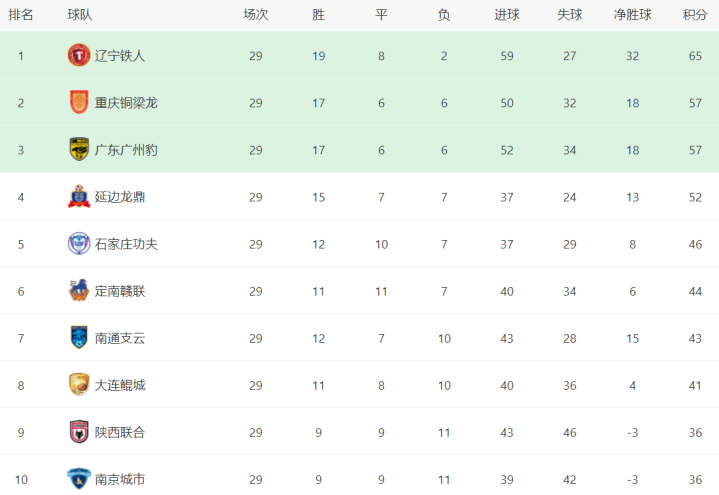Click the 重庆铜梁龙 team crest
This screenshot has height=495, width=719.
79,103
